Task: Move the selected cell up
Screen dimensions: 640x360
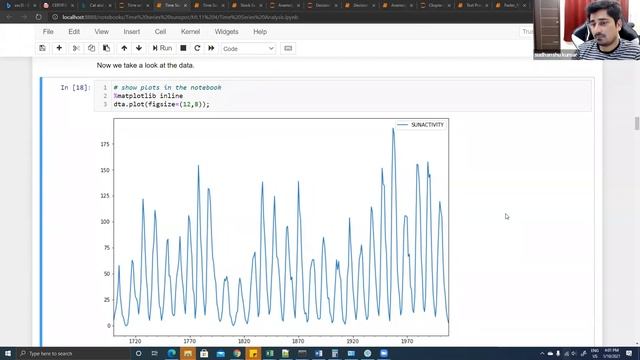Action: pos(124,48)
